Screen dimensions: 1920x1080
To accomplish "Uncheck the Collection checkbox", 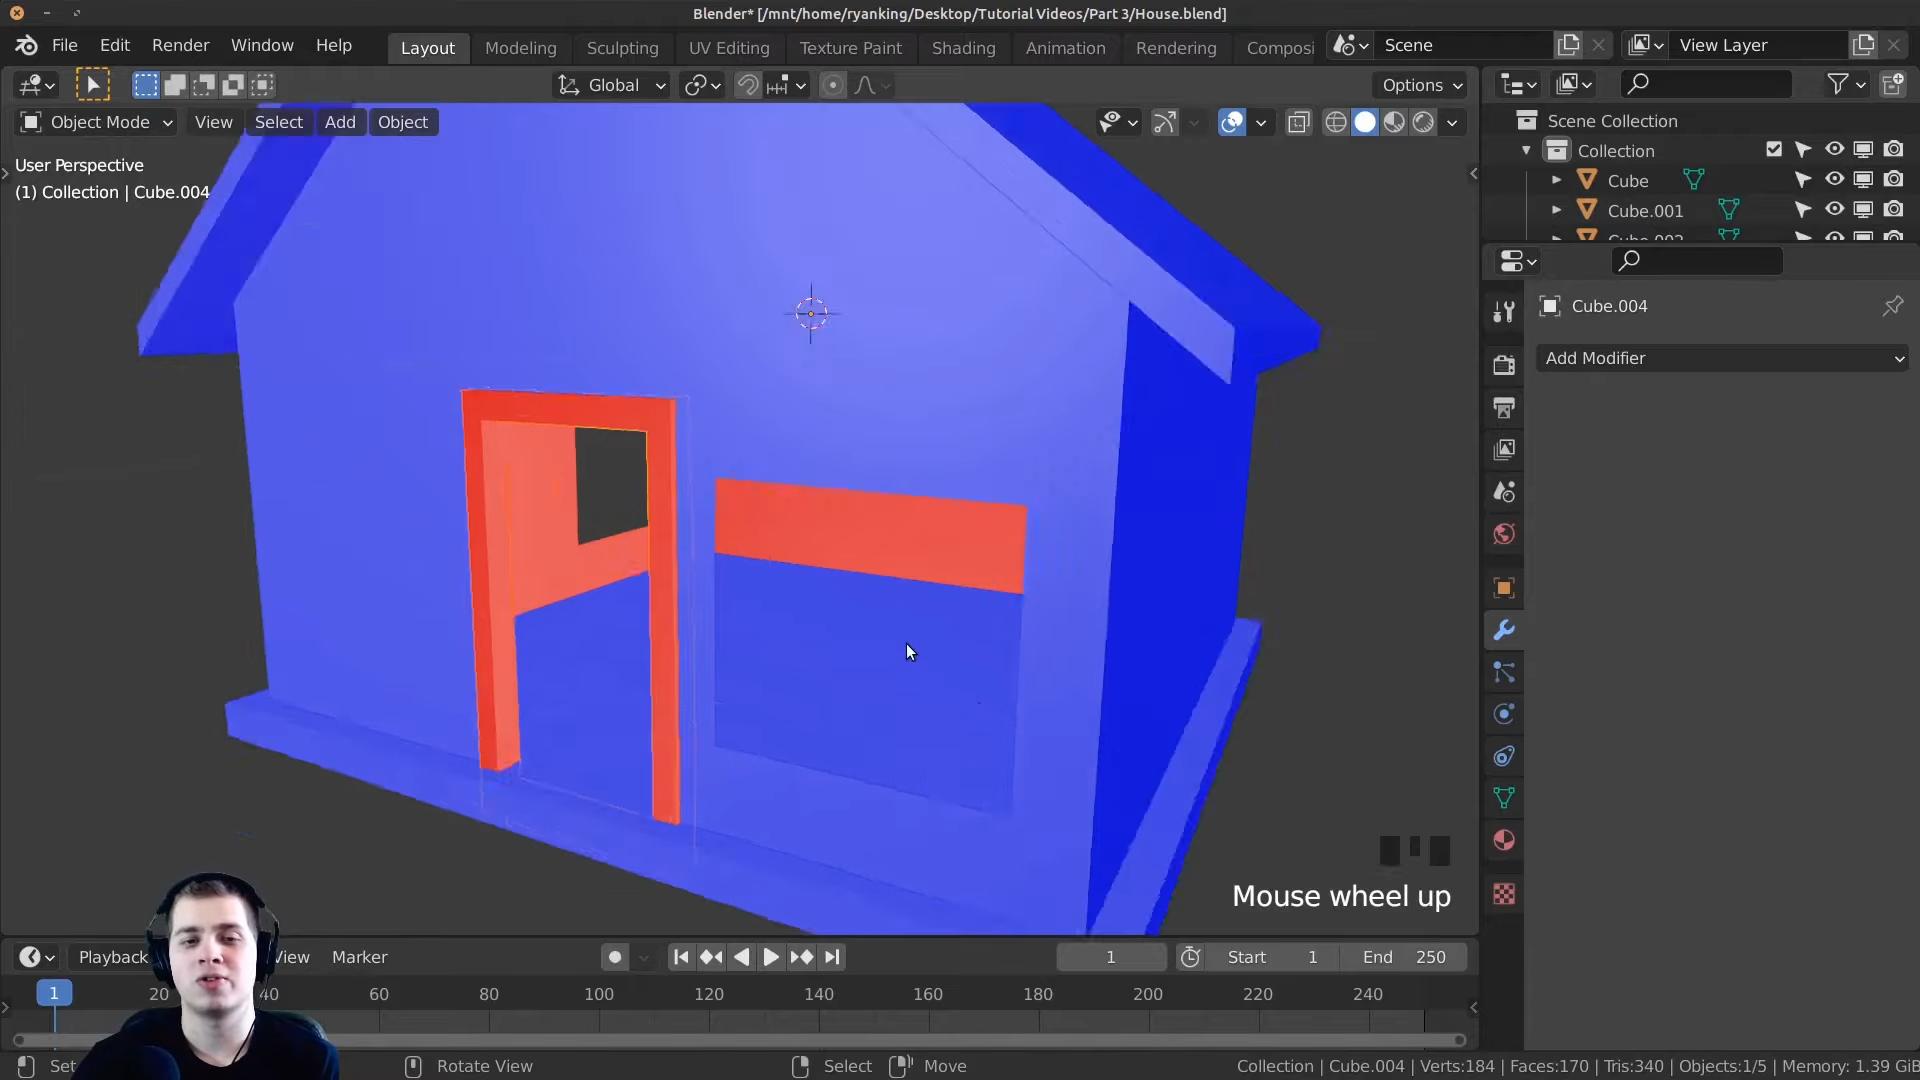I will [x=1775, y=149].
